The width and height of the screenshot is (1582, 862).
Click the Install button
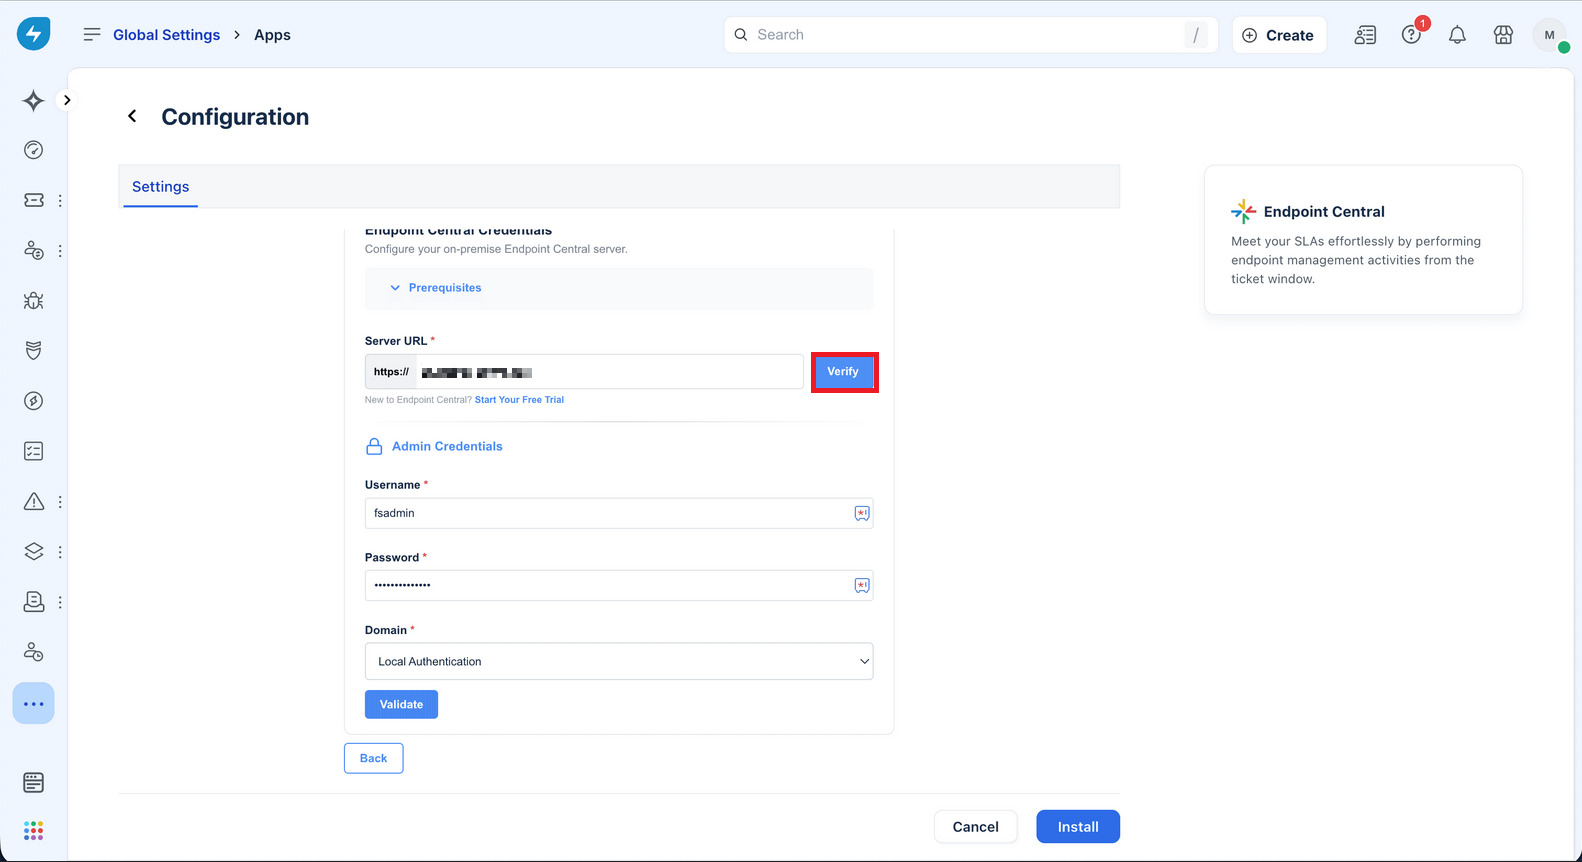pyautogui.click(x=1078, y=827)
